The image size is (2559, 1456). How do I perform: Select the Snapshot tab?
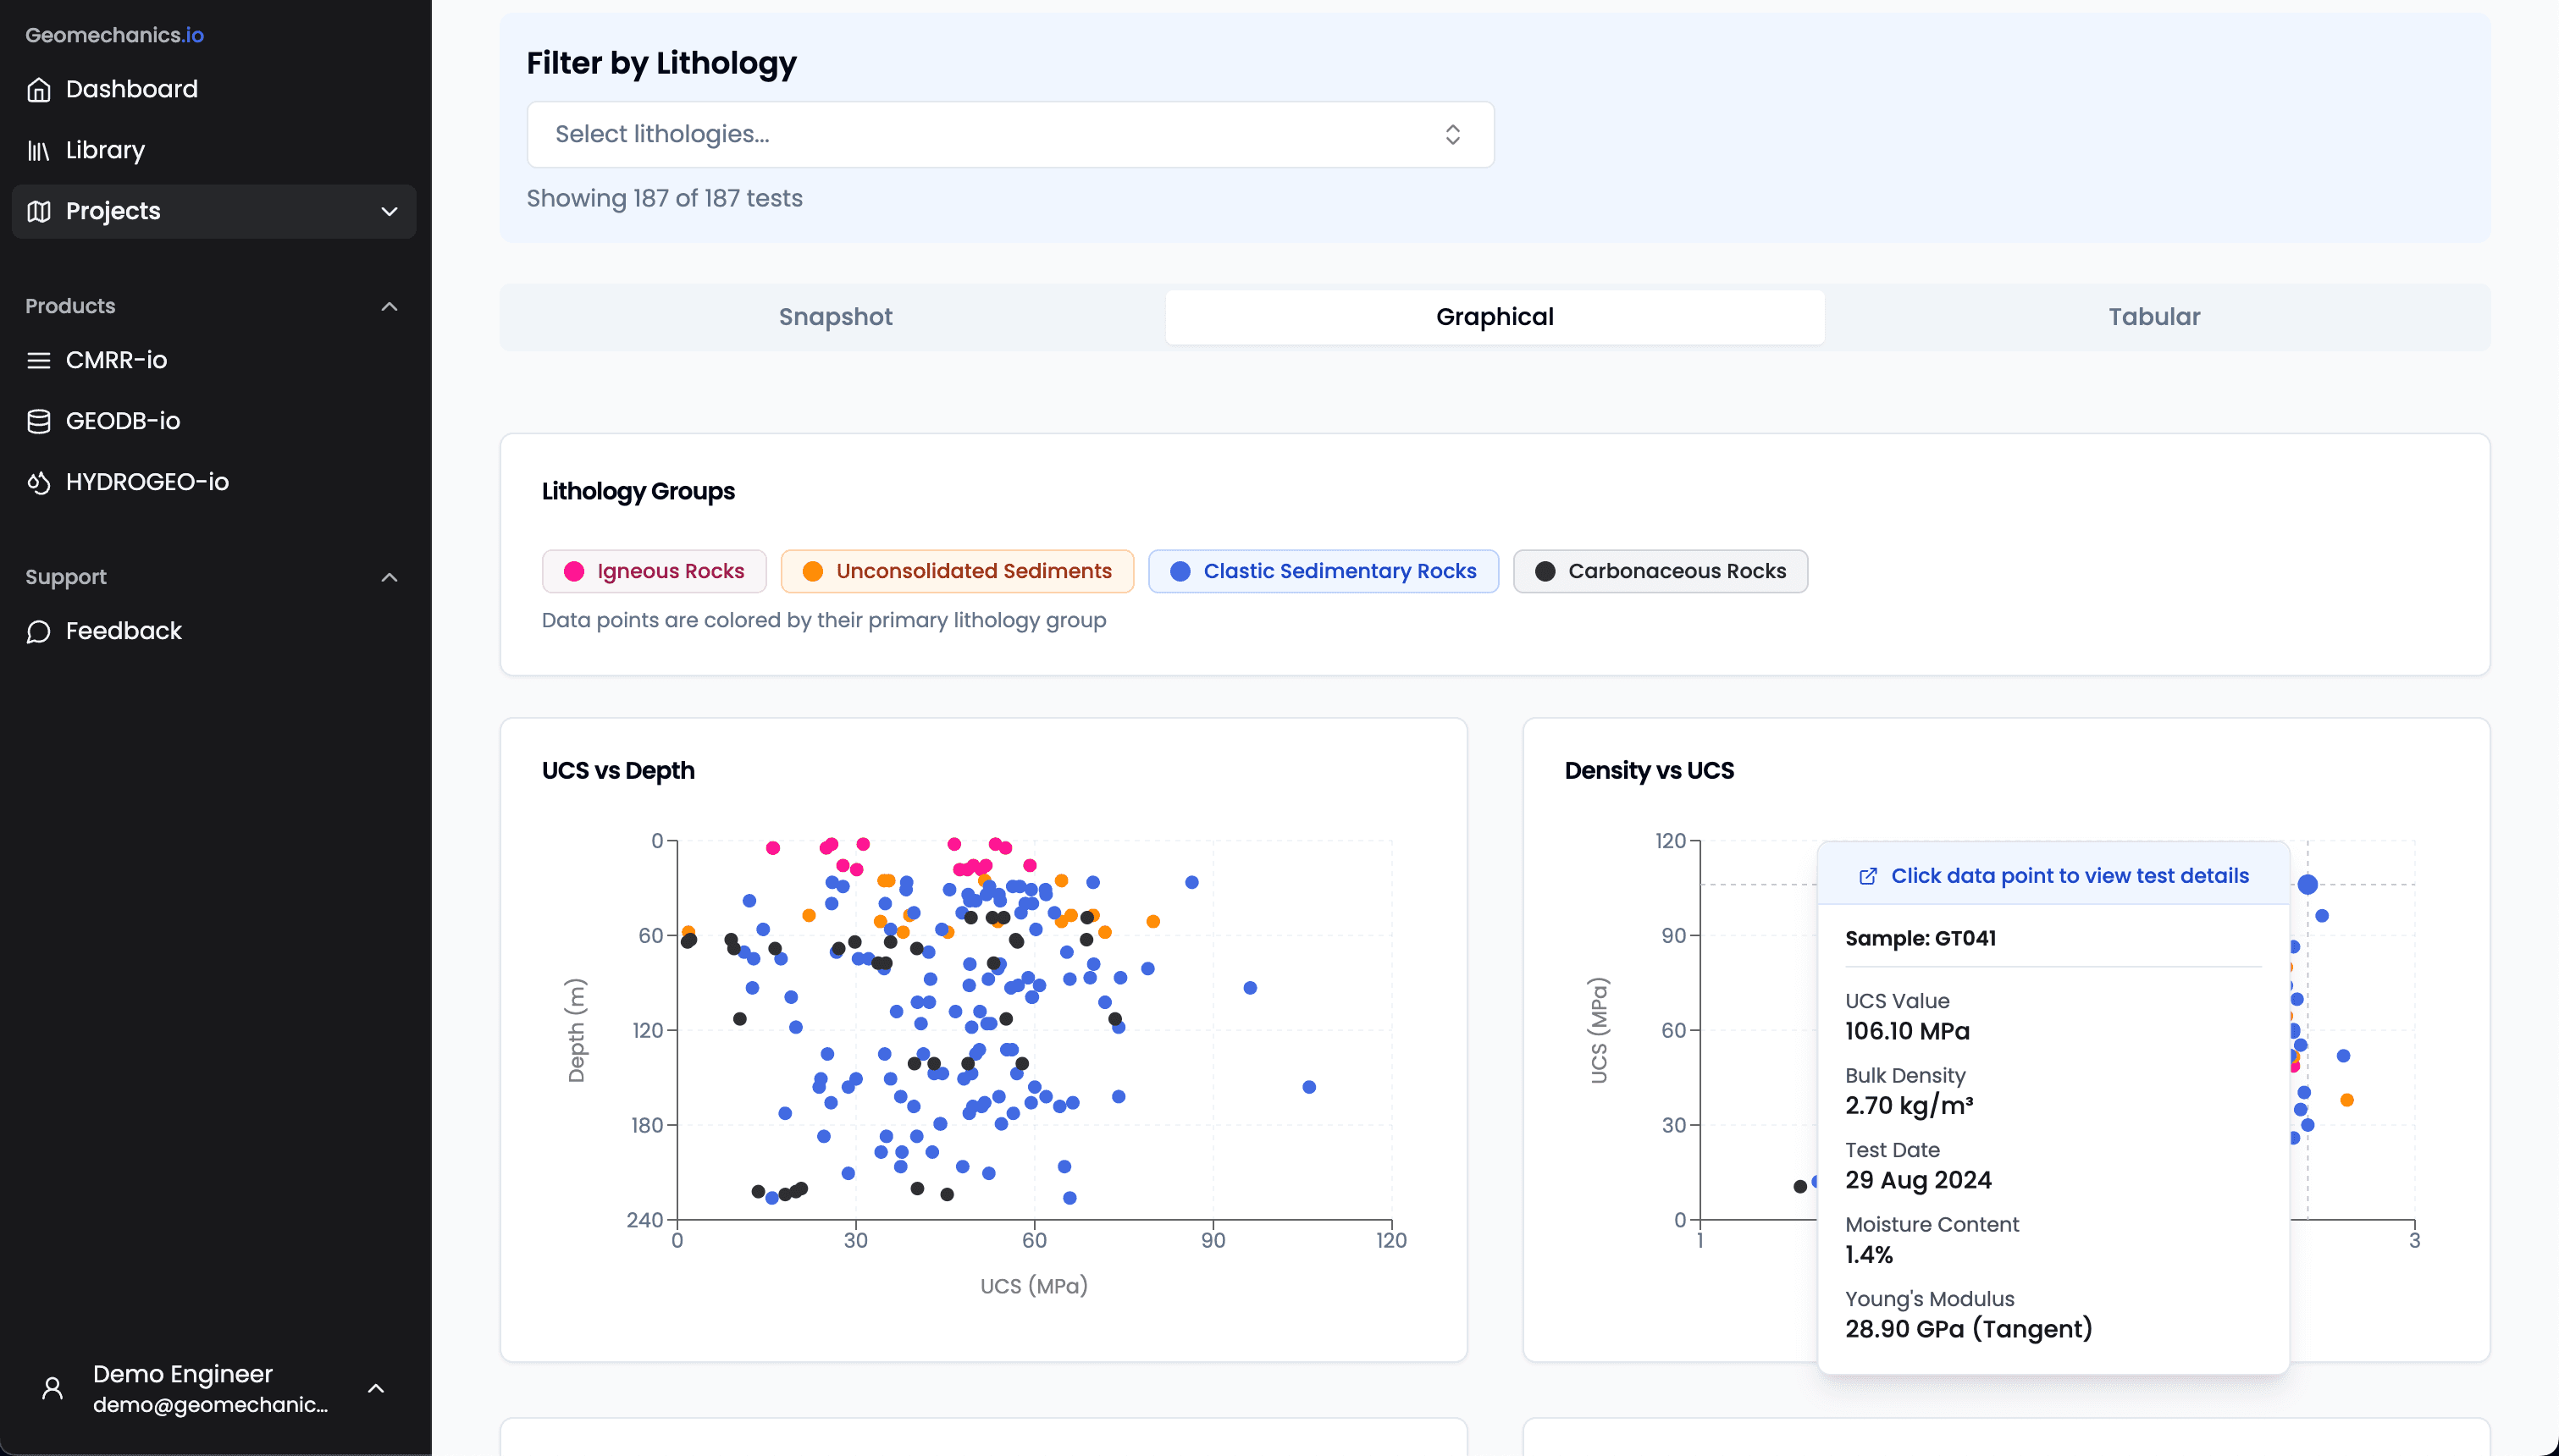835,316
